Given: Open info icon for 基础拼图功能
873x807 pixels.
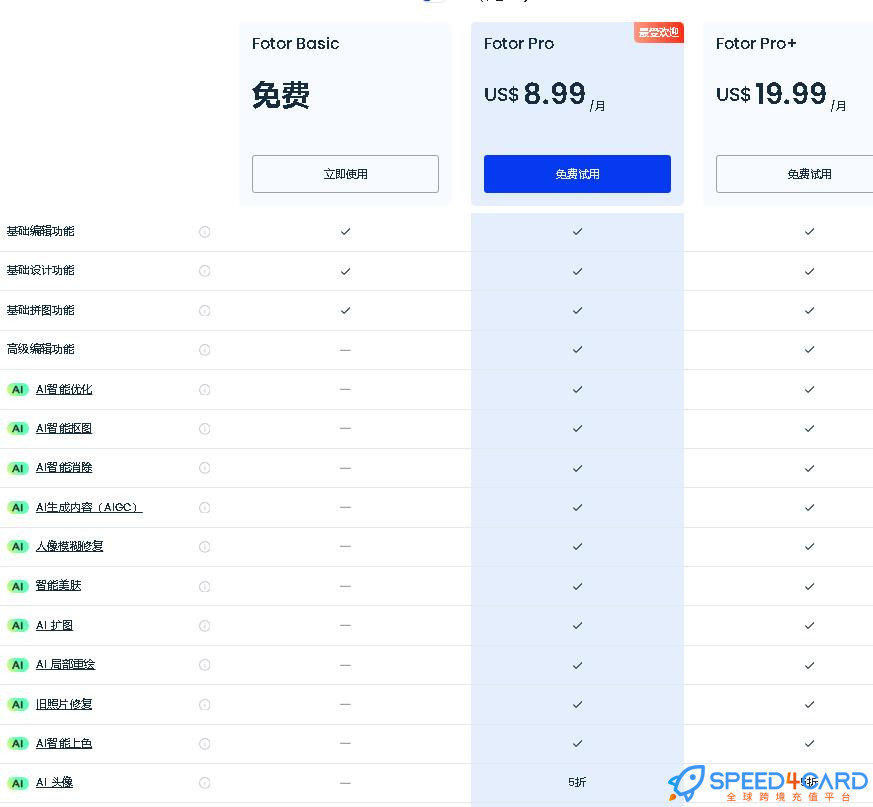Looking at the screenshot, I should click(204, 310).
